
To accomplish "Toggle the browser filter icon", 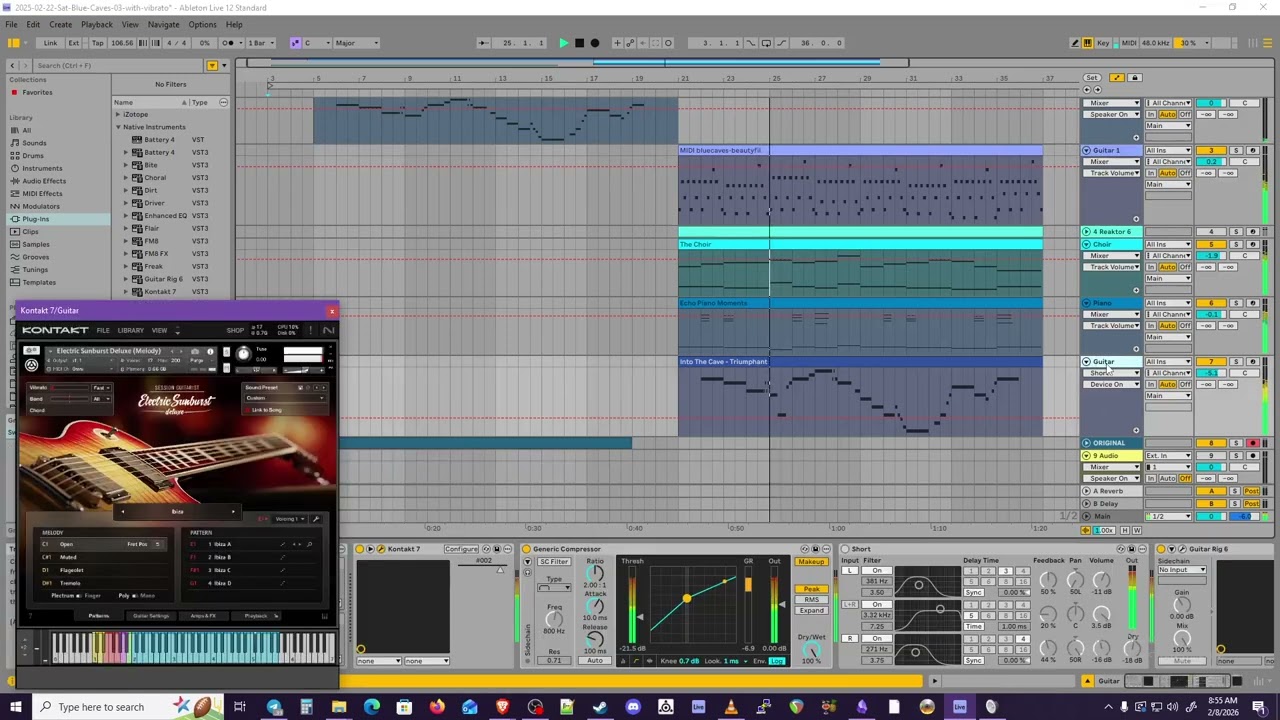I will 212,65.
